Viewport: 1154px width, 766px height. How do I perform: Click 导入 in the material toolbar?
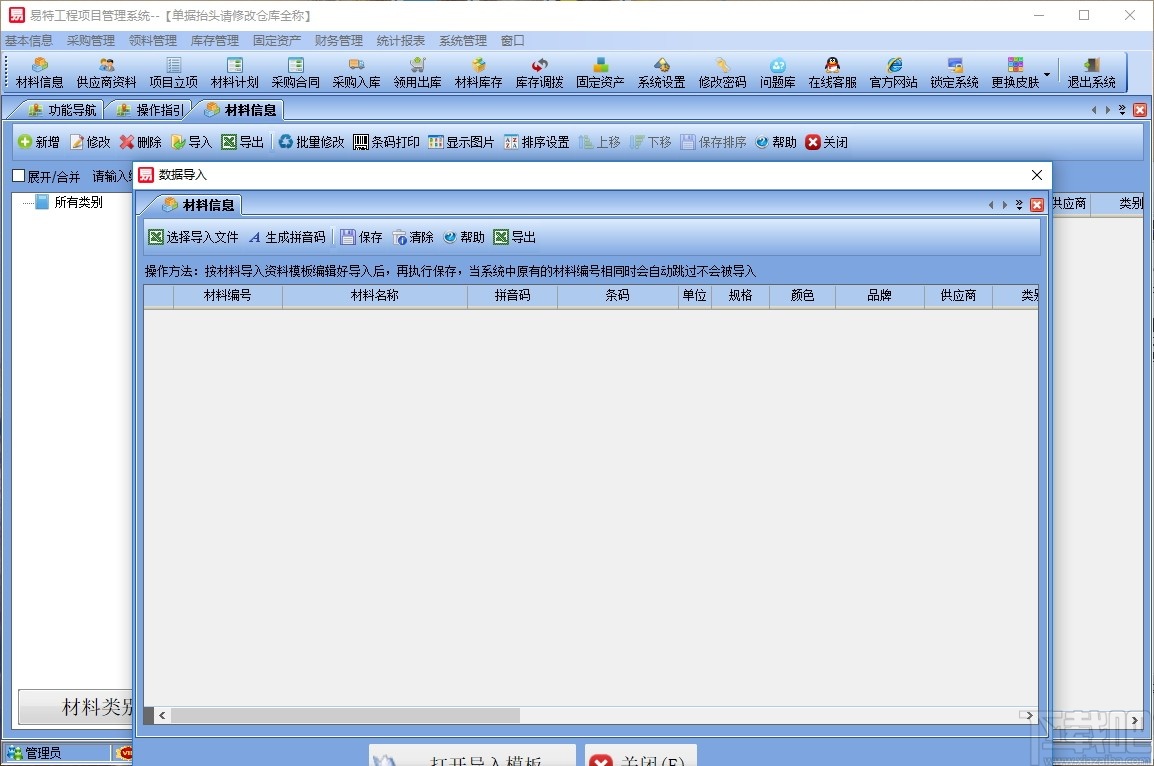[x=191, y=142]
